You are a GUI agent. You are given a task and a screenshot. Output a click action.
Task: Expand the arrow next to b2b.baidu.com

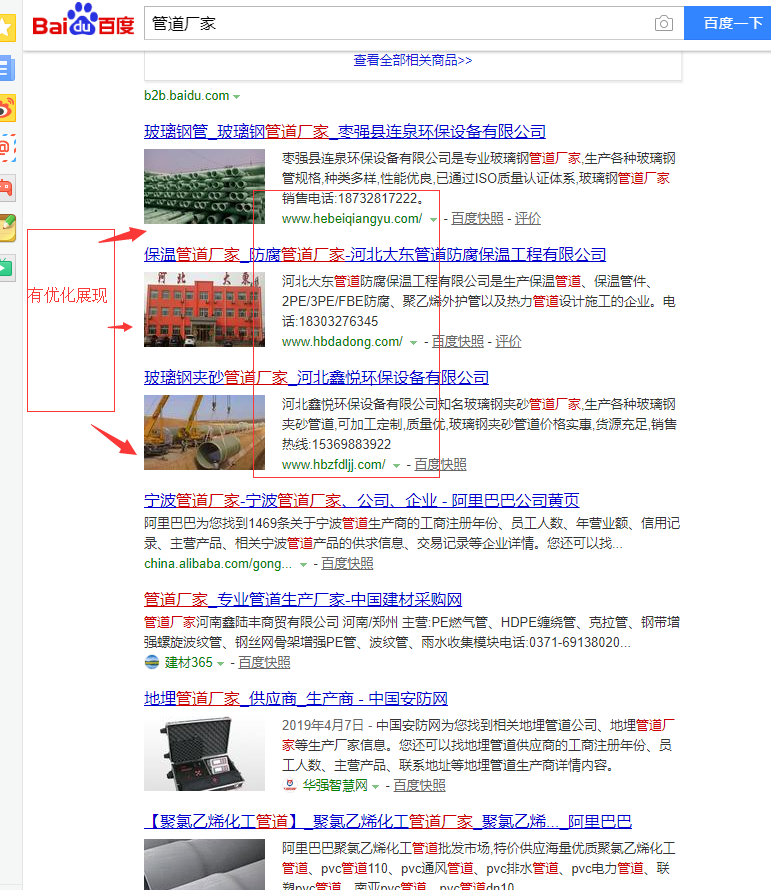coord(237,96)
